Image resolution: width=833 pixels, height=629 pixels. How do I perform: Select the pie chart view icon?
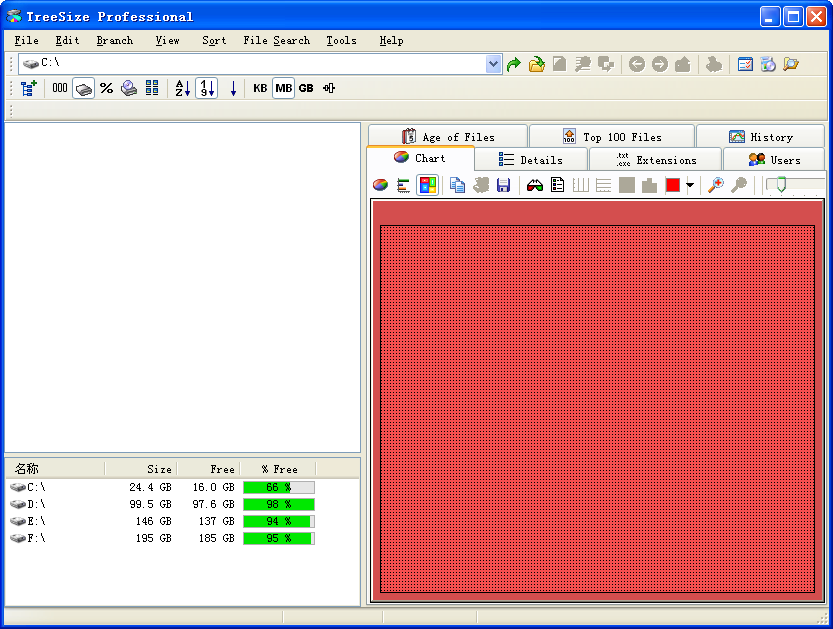click(380, 185)
